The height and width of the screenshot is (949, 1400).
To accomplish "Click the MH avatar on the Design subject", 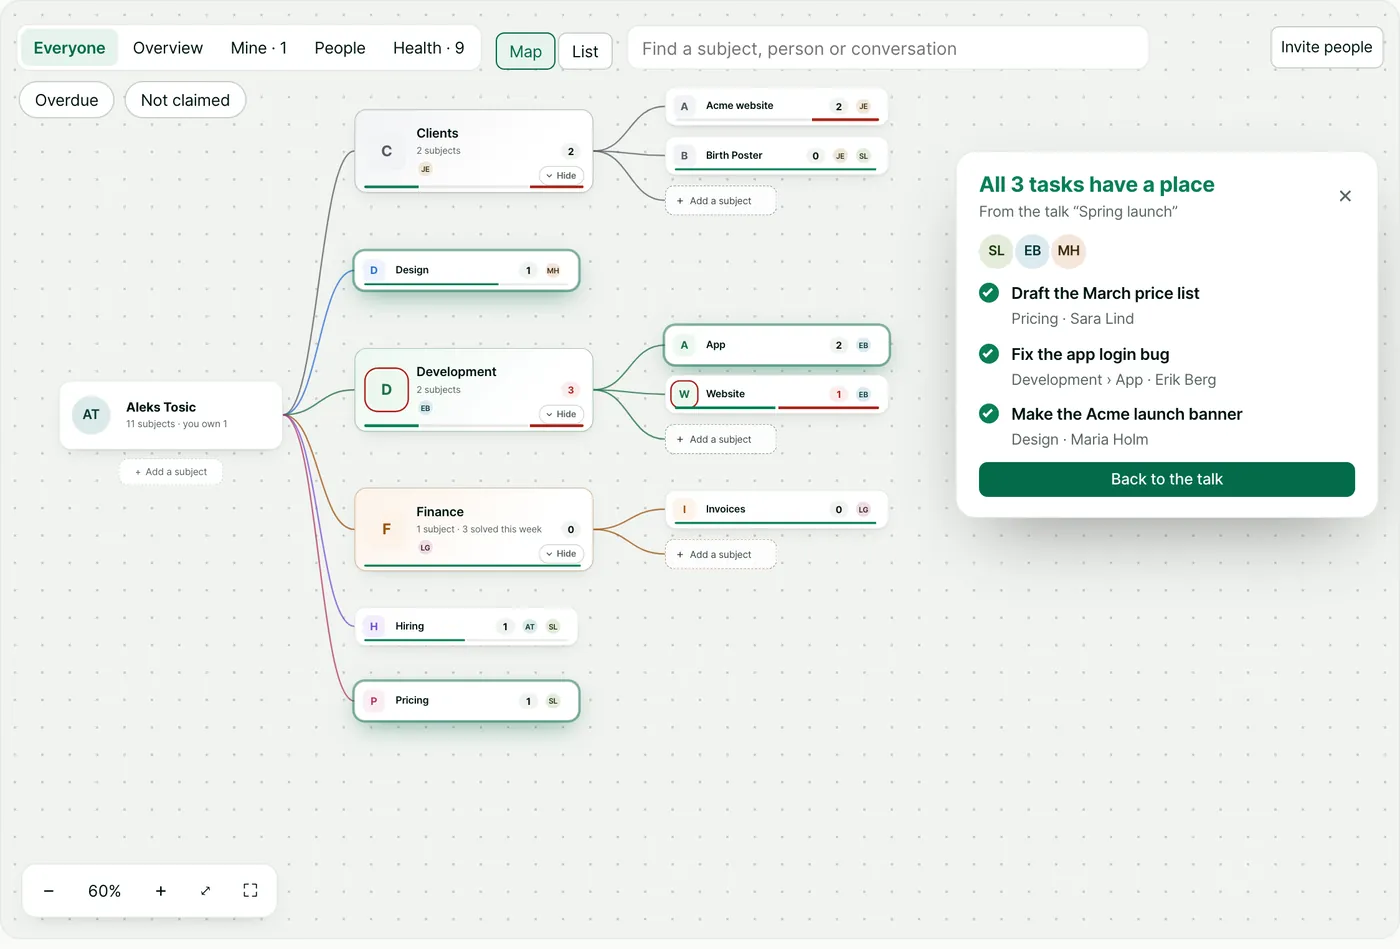I will click(x=553, y=271).
